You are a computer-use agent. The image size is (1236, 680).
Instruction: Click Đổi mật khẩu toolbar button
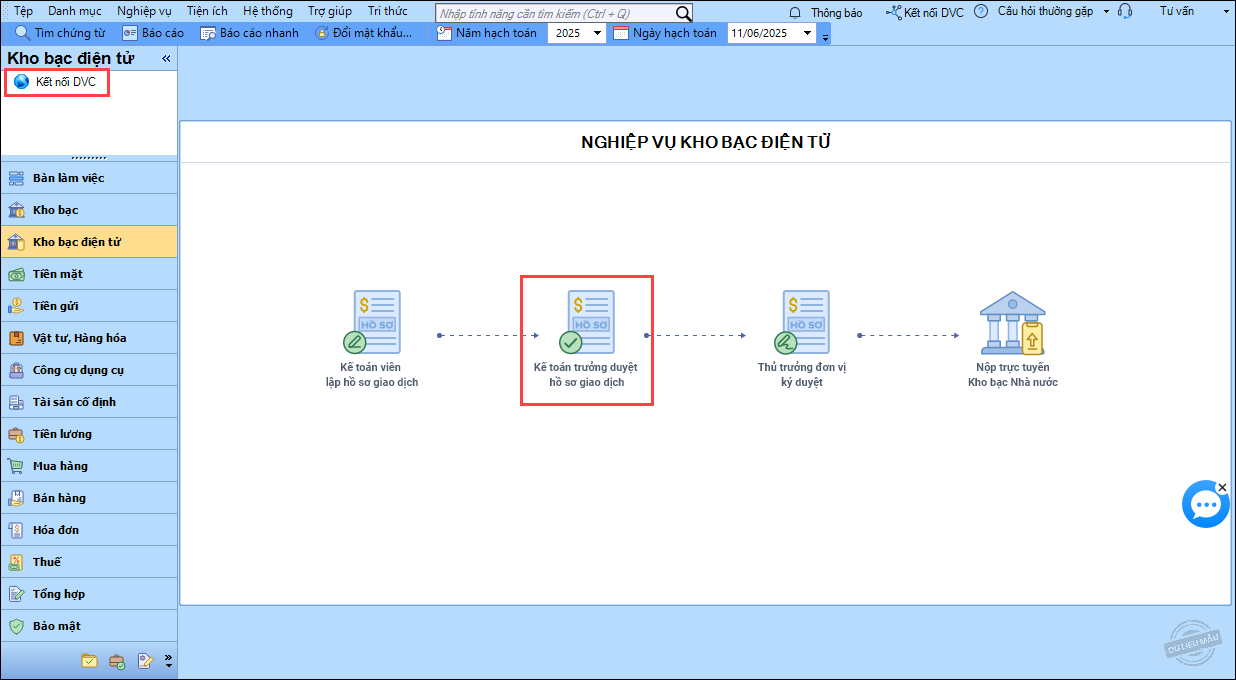(x=363, y=33)
